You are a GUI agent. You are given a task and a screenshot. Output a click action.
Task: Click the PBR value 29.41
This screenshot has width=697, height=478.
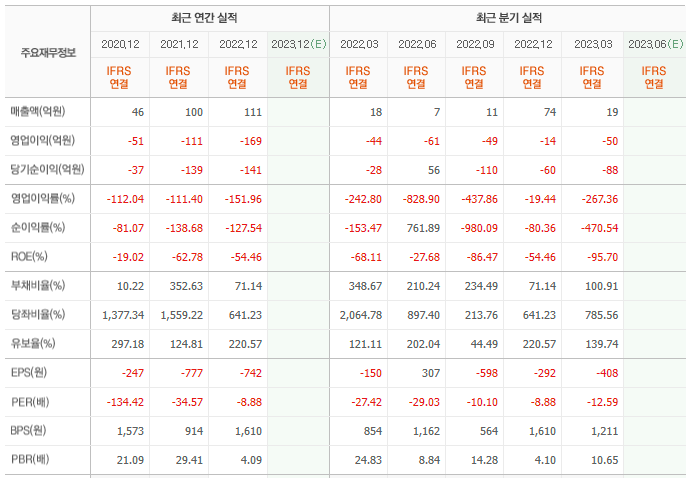tap(189, 460)
